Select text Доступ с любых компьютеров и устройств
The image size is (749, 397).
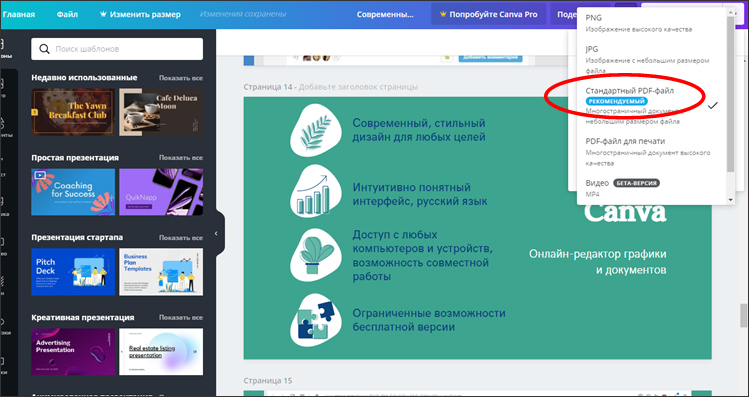[x=423, y=256]
